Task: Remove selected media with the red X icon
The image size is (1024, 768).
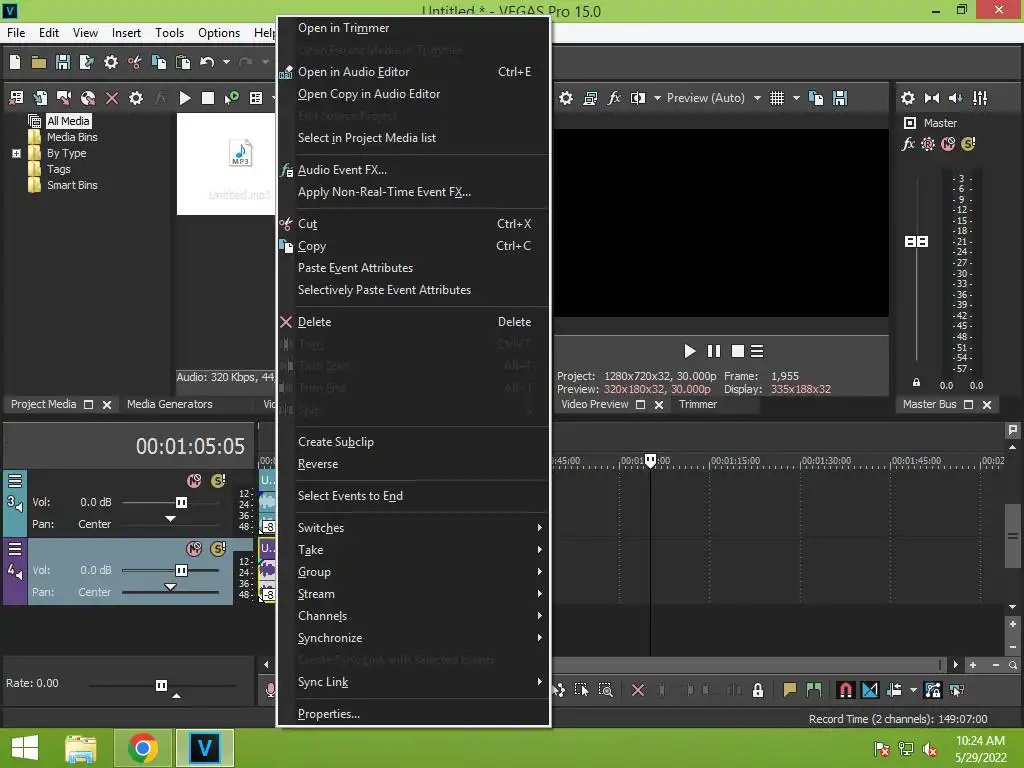Action: click(x=112, y=98)
